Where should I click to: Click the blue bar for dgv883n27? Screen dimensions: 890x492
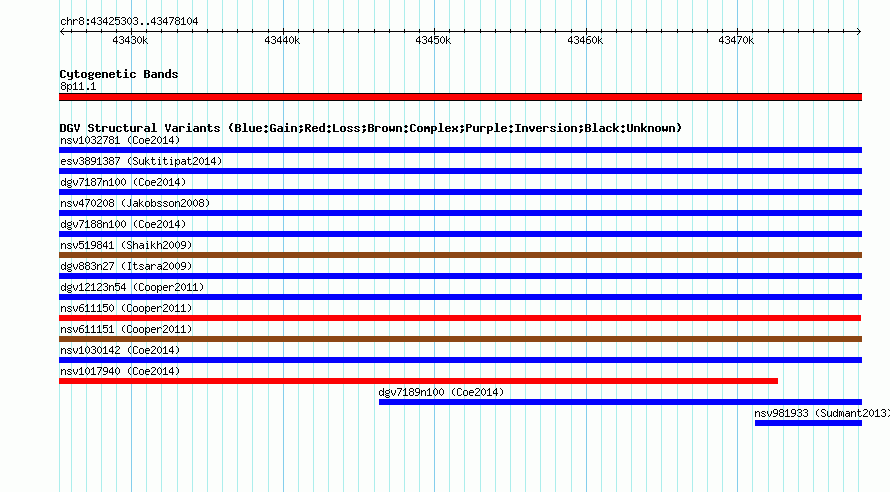[x=460, y=276]
